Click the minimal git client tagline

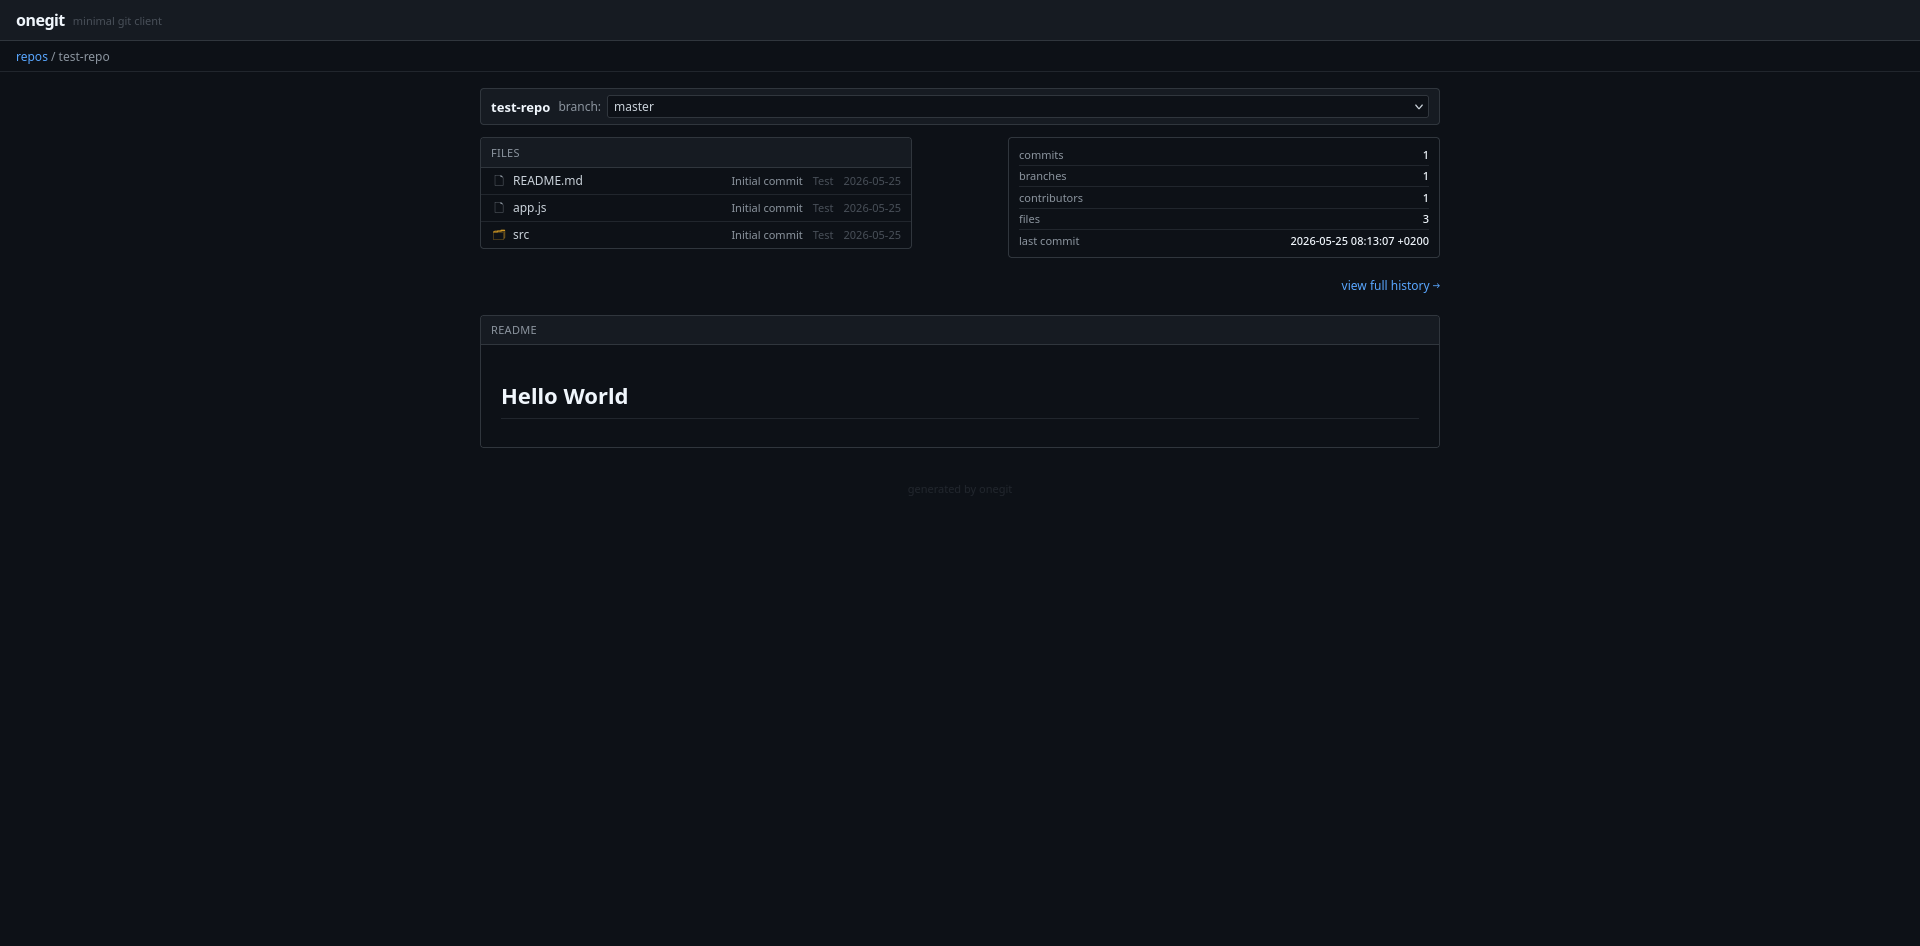pyautogui.click(x=117, y=21)
